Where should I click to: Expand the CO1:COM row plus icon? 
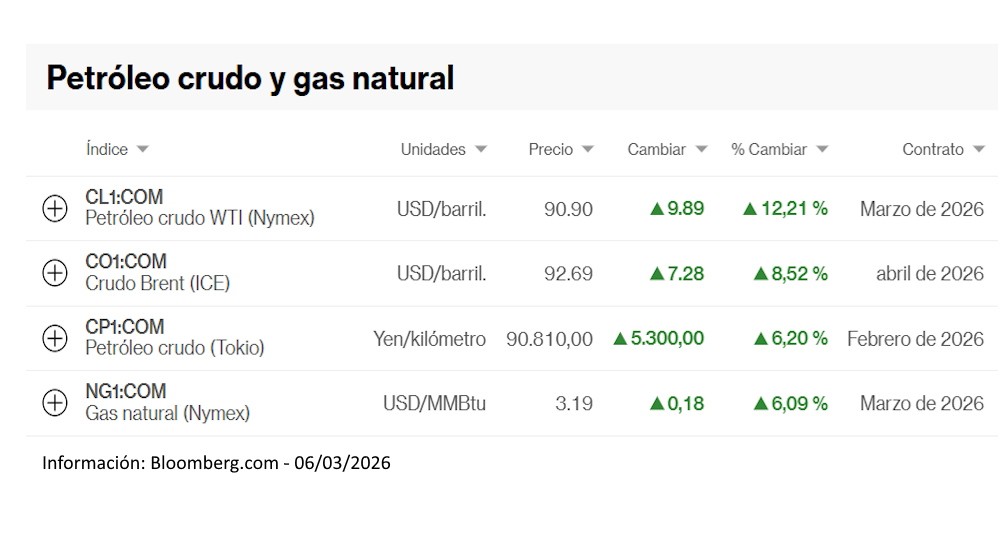point(55,273)
